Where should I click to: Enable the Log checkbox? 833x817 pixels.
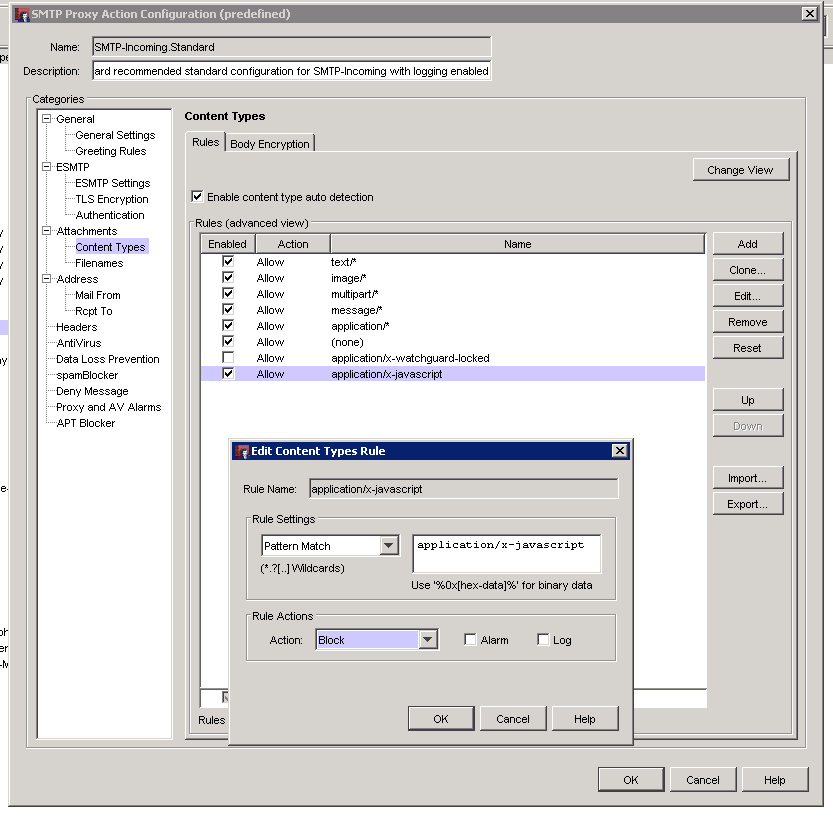(x=543, y=640)
